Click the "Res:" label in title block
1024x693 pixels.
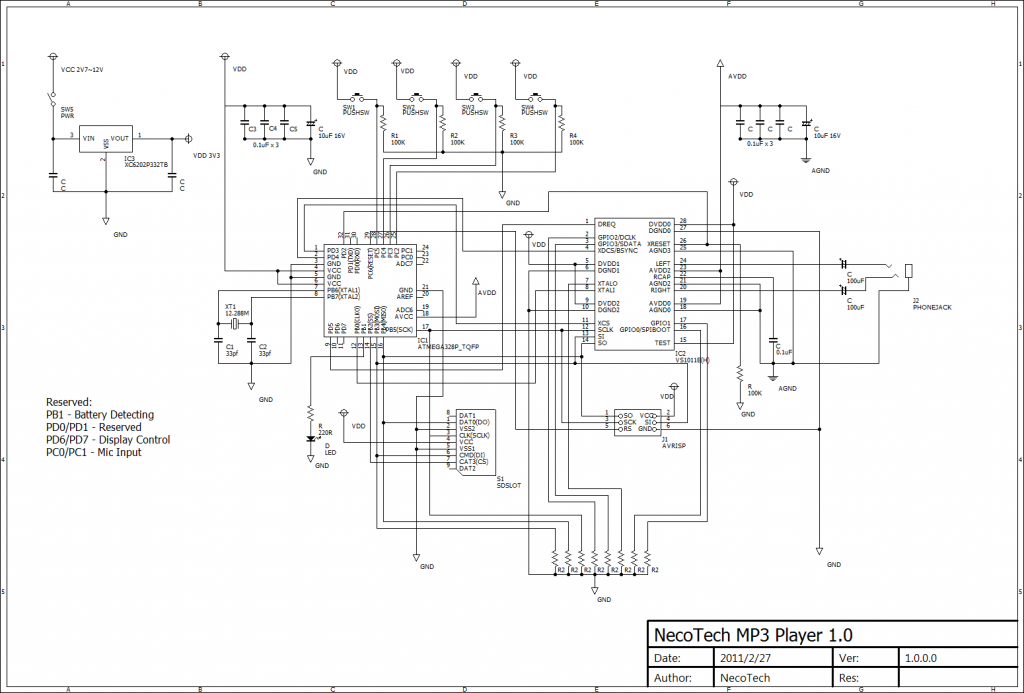848,678
